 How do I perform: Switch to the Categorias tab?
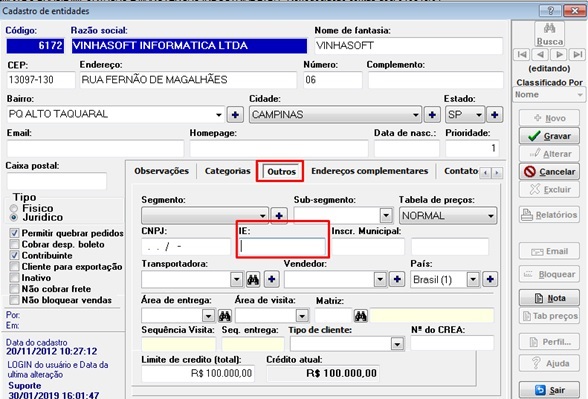coord(227,171)
